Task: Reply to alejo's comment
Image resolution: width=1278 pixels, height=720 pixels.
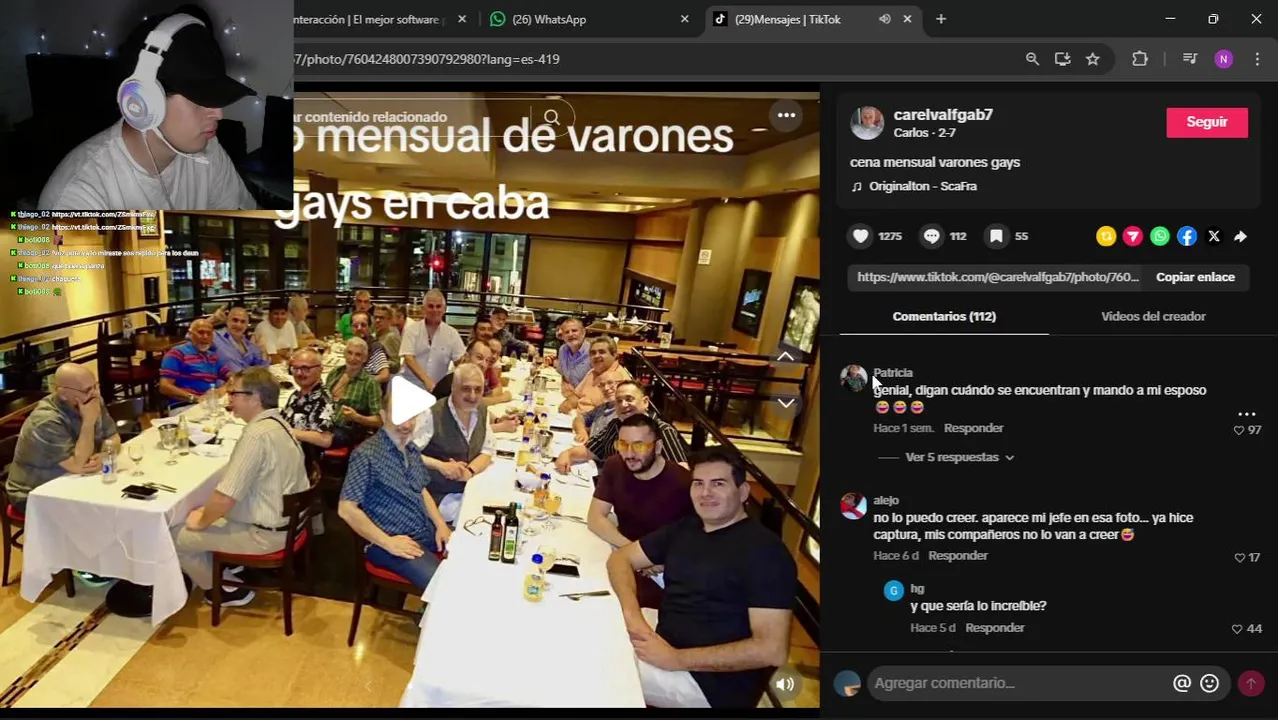Action: tap(957, 555)
